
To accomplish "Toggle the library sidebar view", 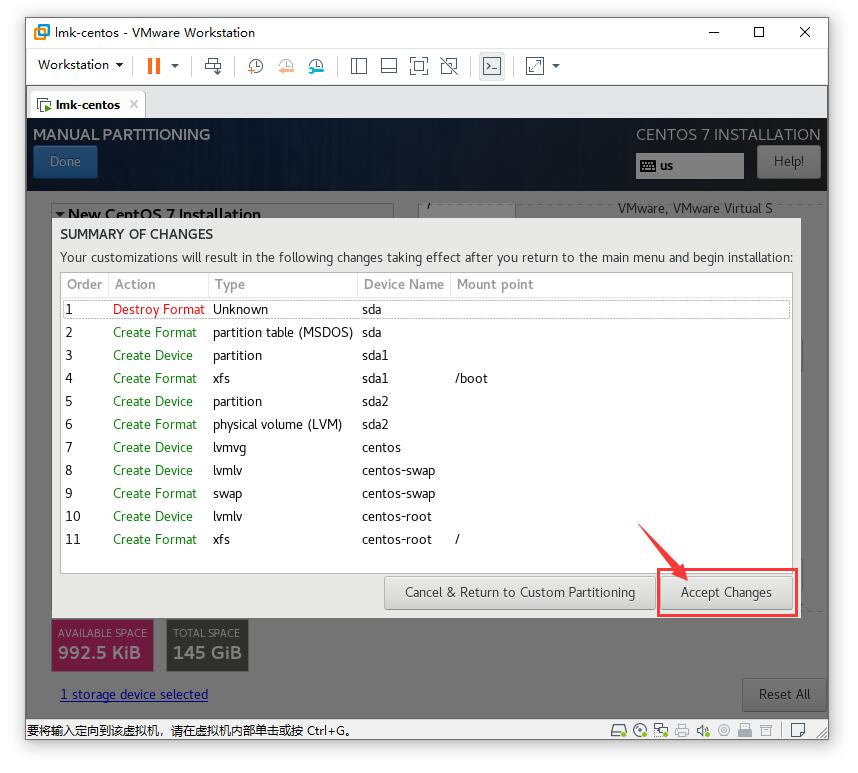I will 359,66.
